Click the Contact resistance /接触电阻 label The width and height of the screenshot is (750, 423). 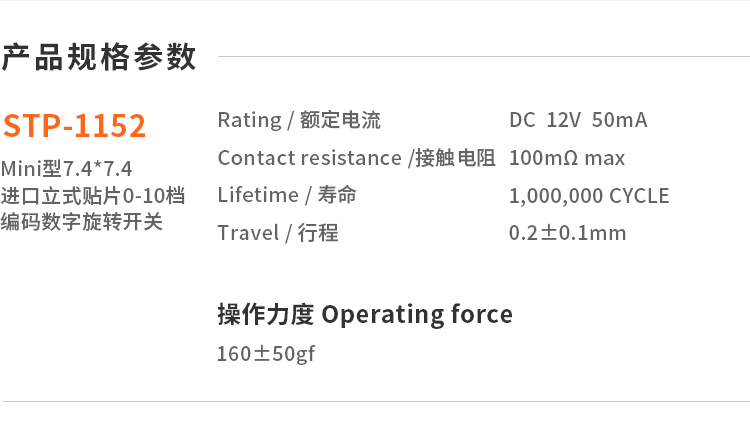pyautogui.click(x=356, y=158)
